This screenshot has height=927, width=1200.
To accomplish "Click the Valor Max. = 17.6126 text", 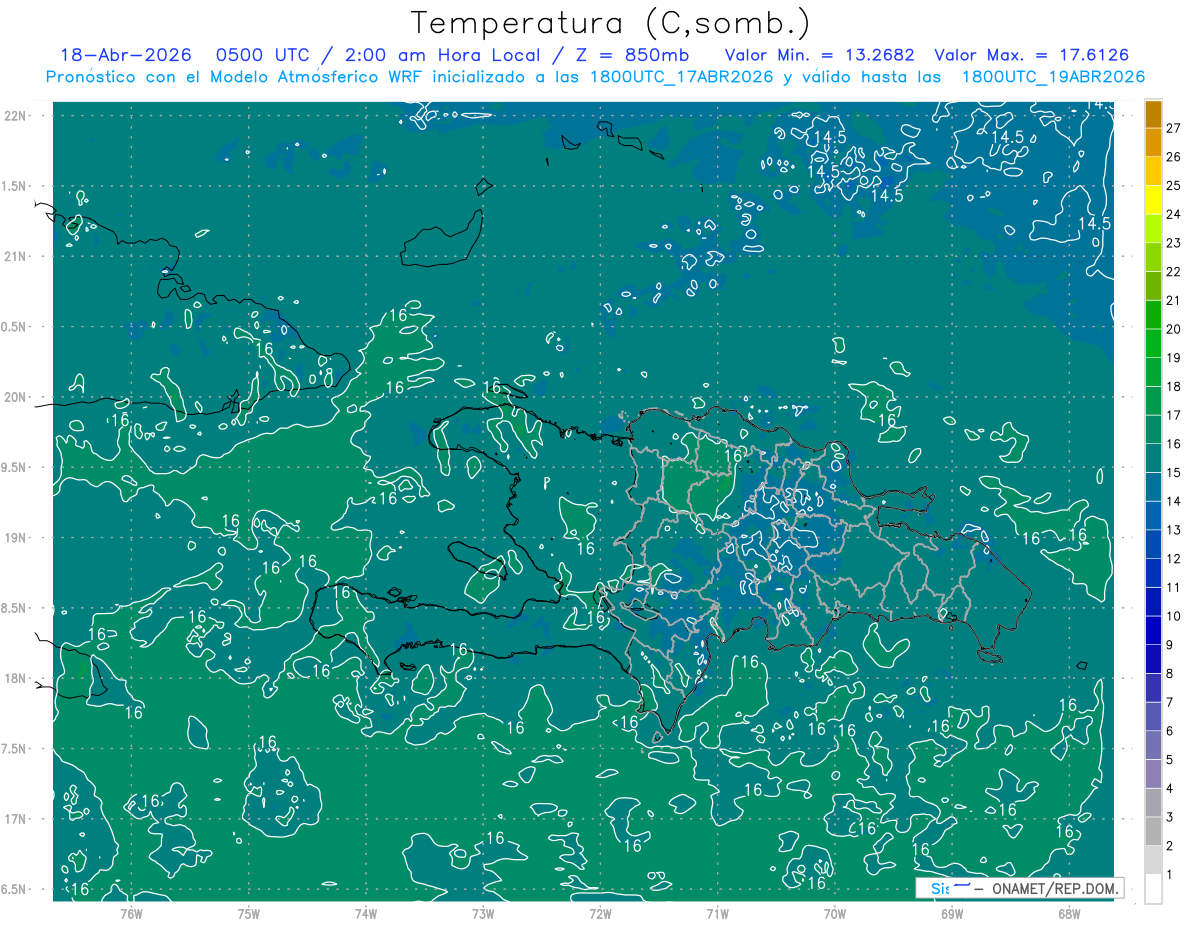I will tap(1031, 55).
